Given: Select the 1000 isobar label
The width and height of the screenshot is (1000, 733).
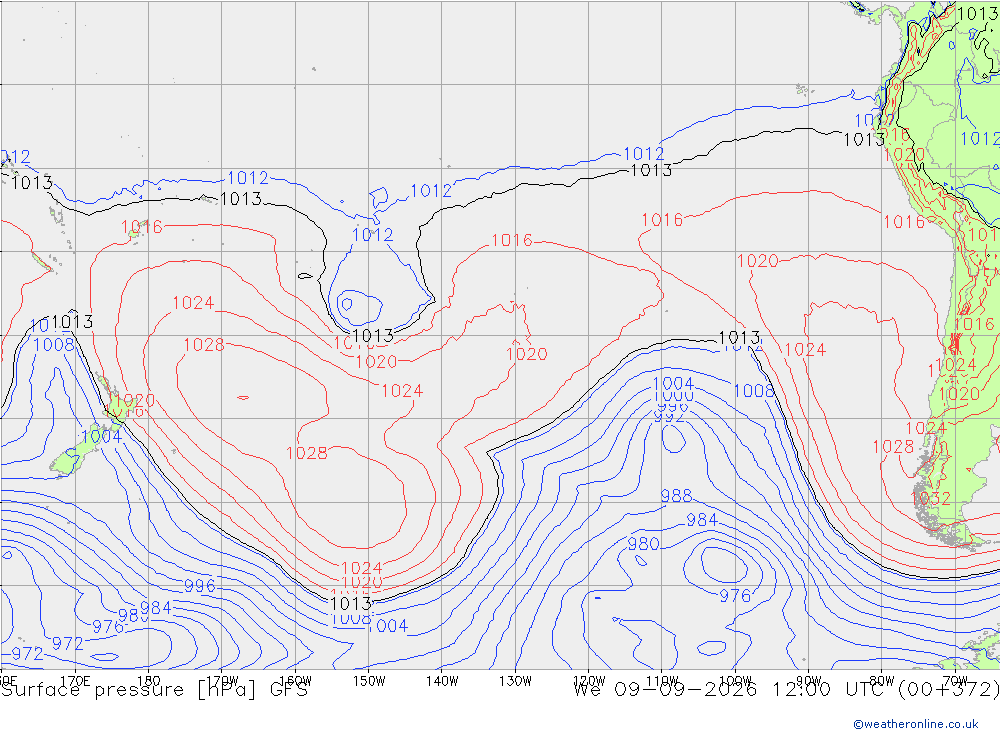Looking at the screenshot, I should (673, 396).
